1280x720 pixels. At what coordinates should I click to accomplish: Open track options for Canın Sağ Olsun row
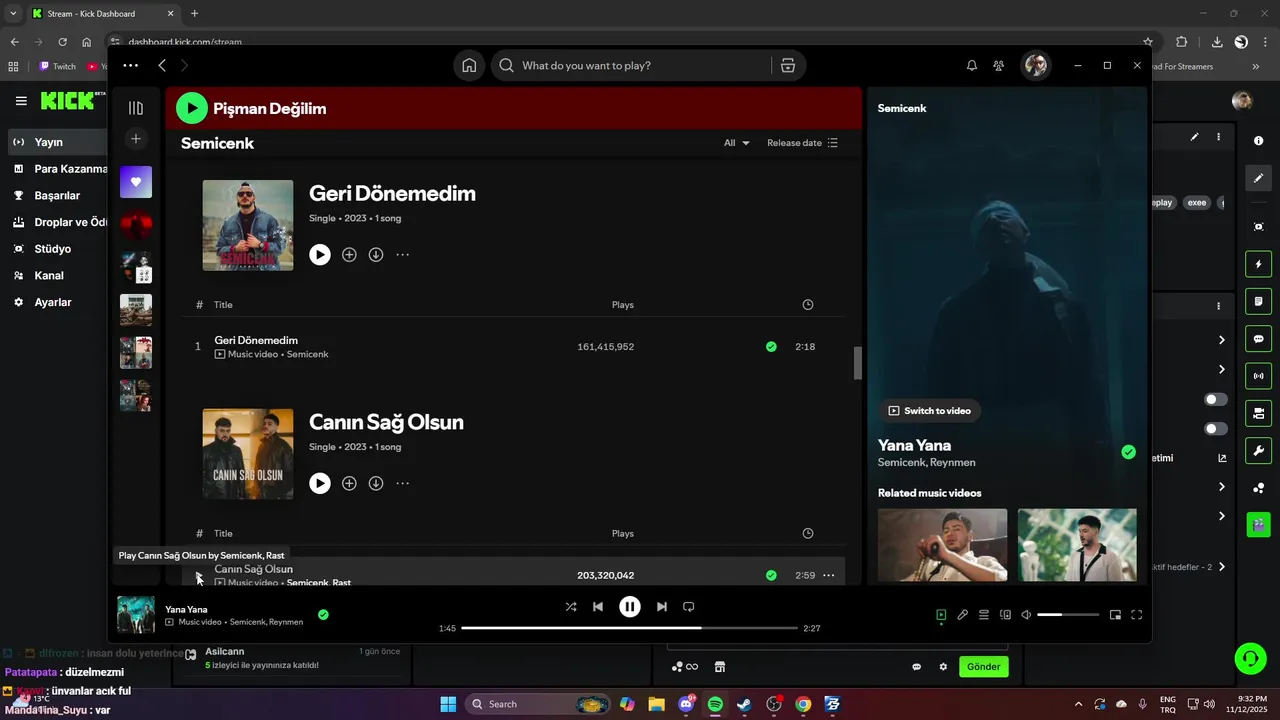pyautogui.click(x=828, y=575)
